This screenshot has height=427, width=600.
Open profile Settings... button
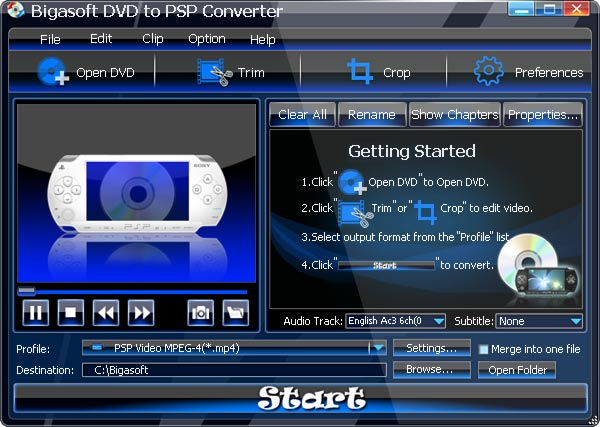432,348
